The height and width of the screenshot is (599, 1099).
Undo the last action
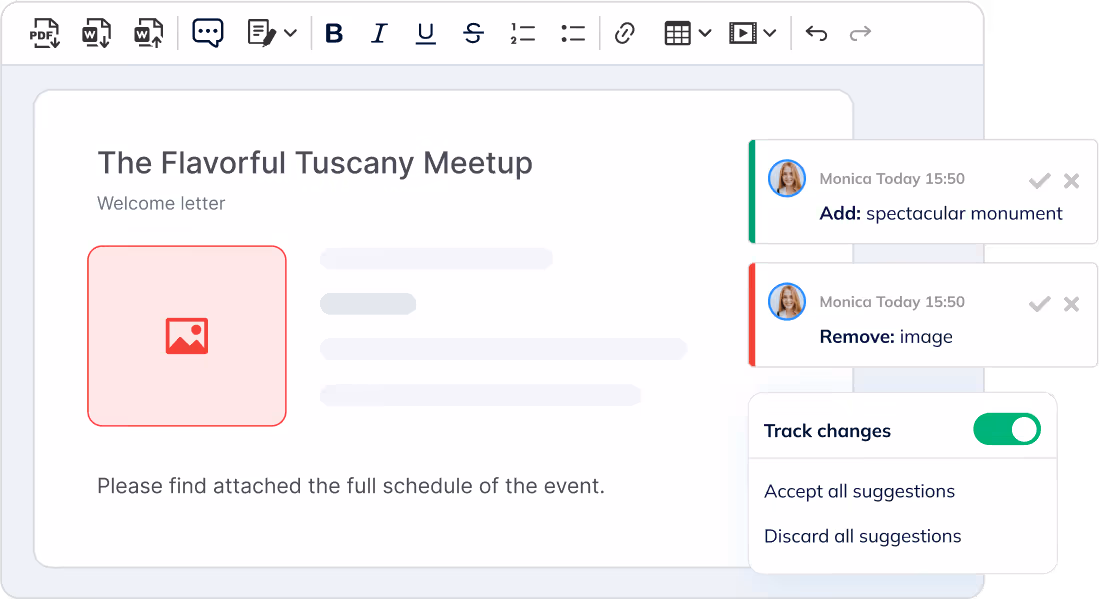[x=816, y=34]
